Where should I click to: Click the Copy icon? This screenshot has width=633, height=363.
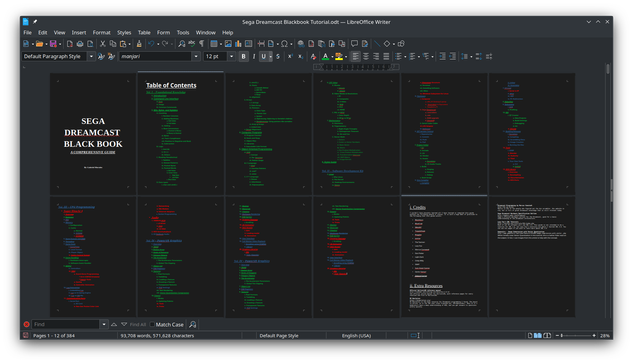click(113, 44)
